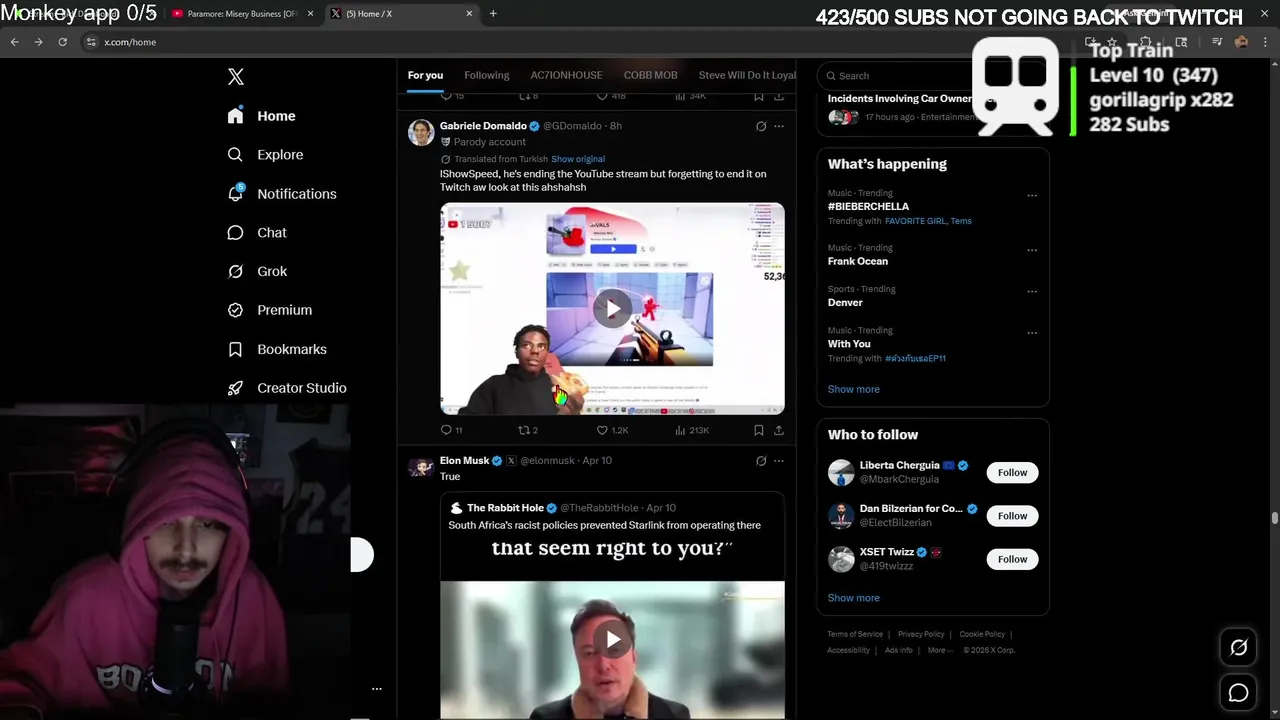Click Grok icon on Elon Musk's post
The image size is (1280, 720).
[761, 461]
